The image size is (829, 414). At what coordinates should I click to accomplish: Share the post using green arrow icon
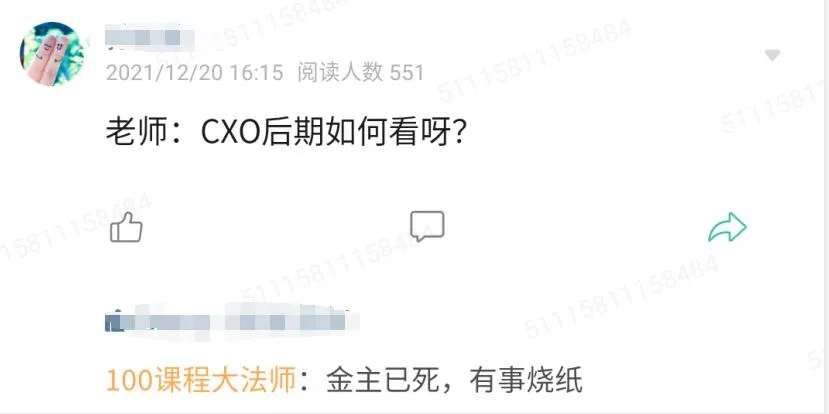(727, 227)
